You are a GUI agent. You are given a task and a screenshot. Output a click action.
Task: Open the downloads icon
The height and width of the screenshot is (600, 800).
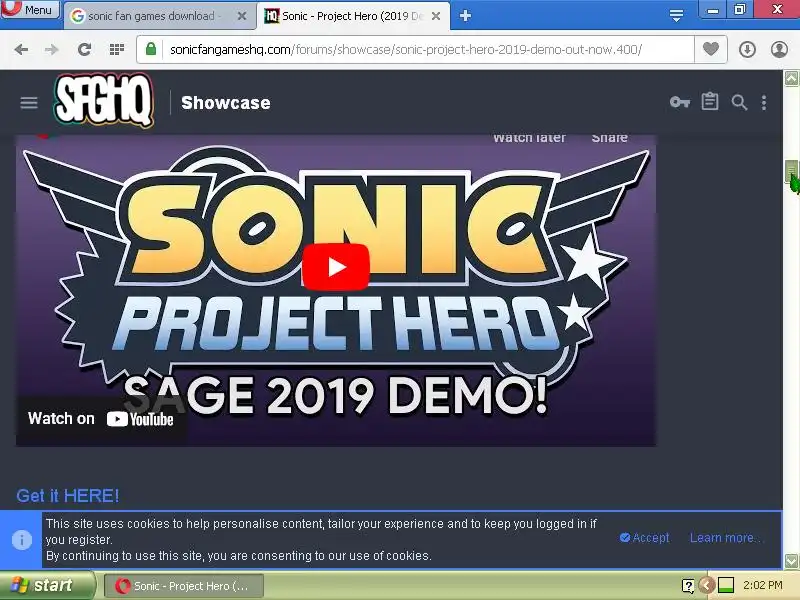pyautogui.click(x=747, y=49)
